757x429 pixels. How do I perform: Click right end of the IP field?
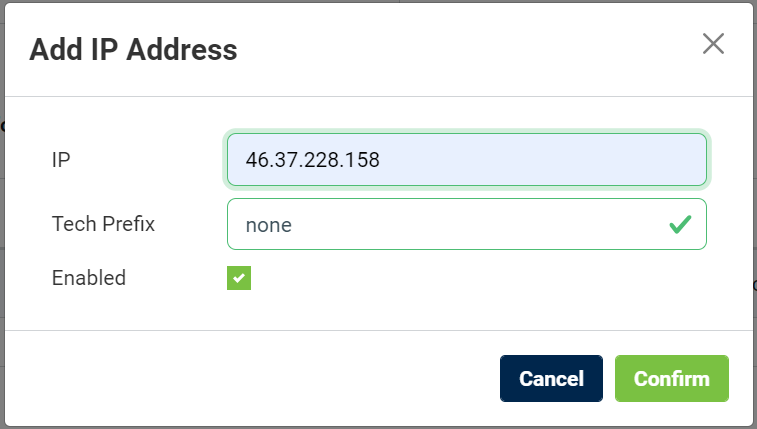680,160
